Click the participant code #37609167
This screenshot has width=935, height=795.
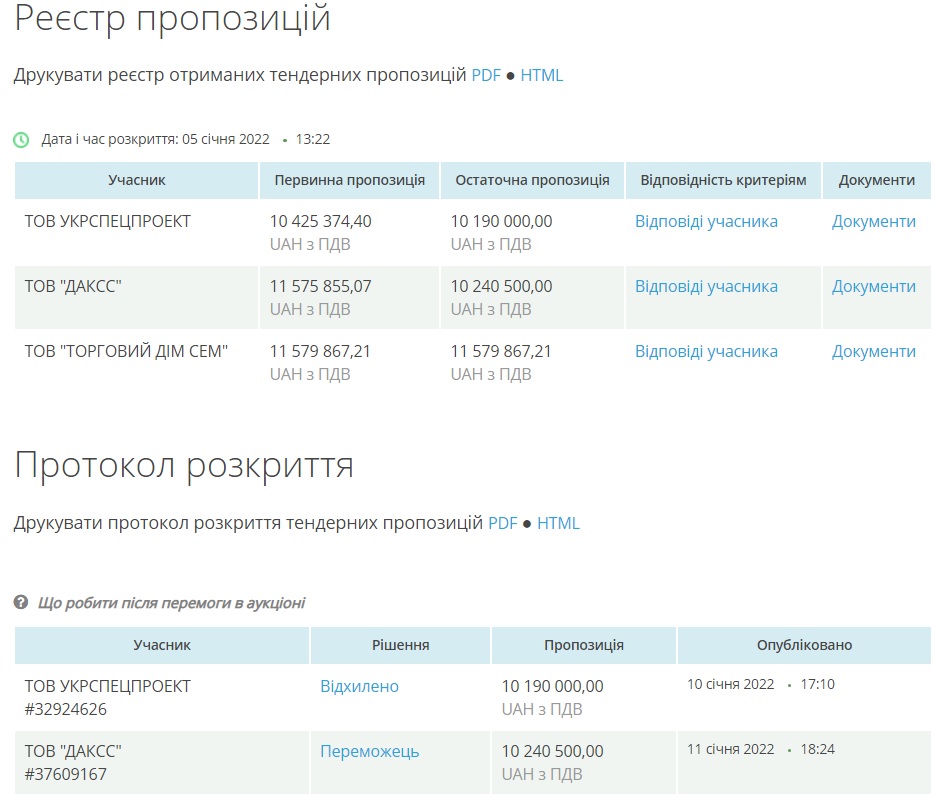[66, 774]
